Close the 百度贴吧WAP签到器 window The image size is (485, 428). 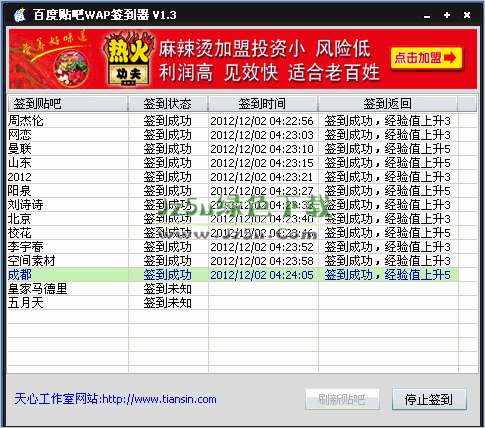467,15
